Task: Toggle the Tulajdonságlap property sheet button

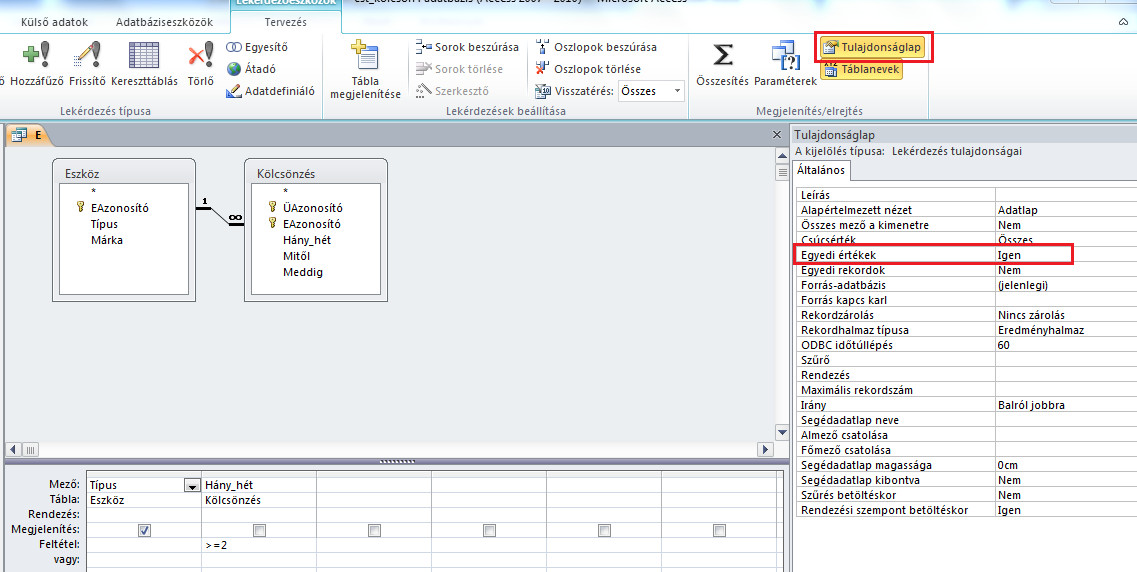Action: pos(873,47)
